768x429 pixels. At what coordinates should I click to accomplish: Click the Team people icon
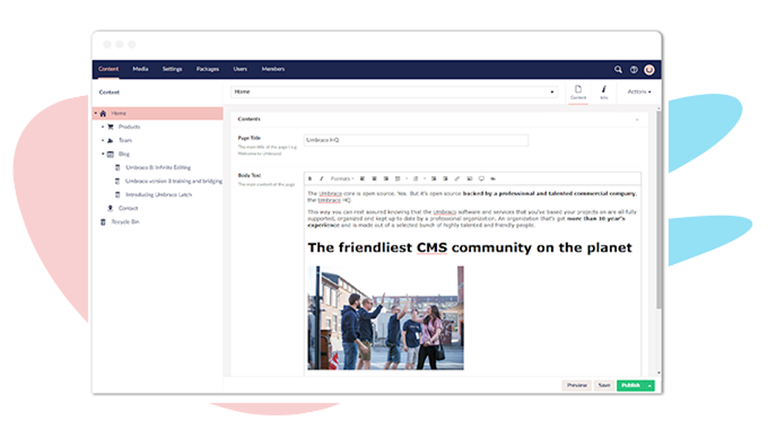click(x=110, y=141)
